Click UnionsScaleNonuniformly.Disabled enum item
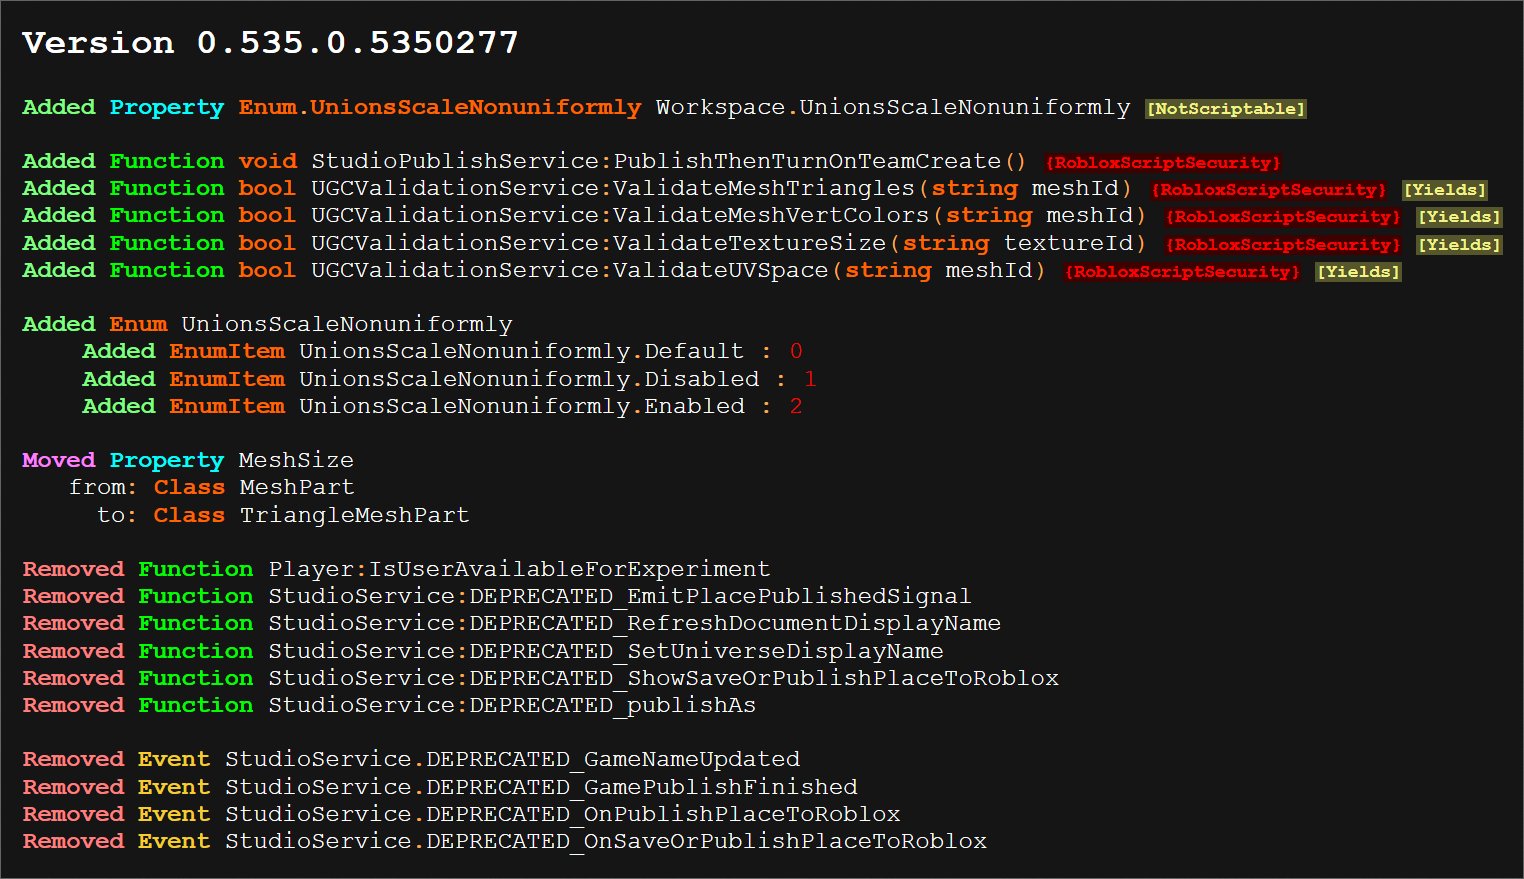This screenshot has height=879, width=1524. [529, 379]
